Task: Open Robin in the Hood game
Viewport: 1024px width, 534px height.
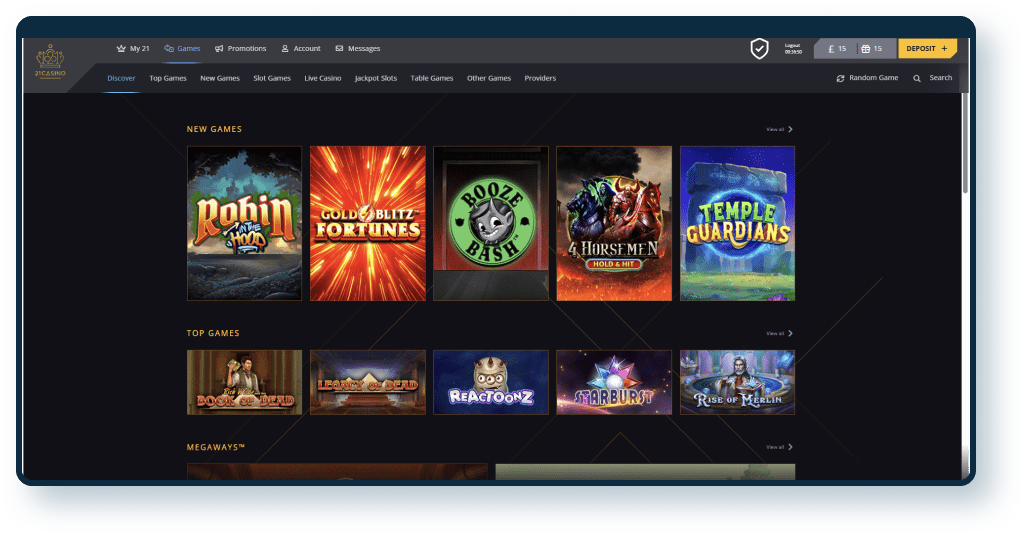Action: click(x=244, y=223)
